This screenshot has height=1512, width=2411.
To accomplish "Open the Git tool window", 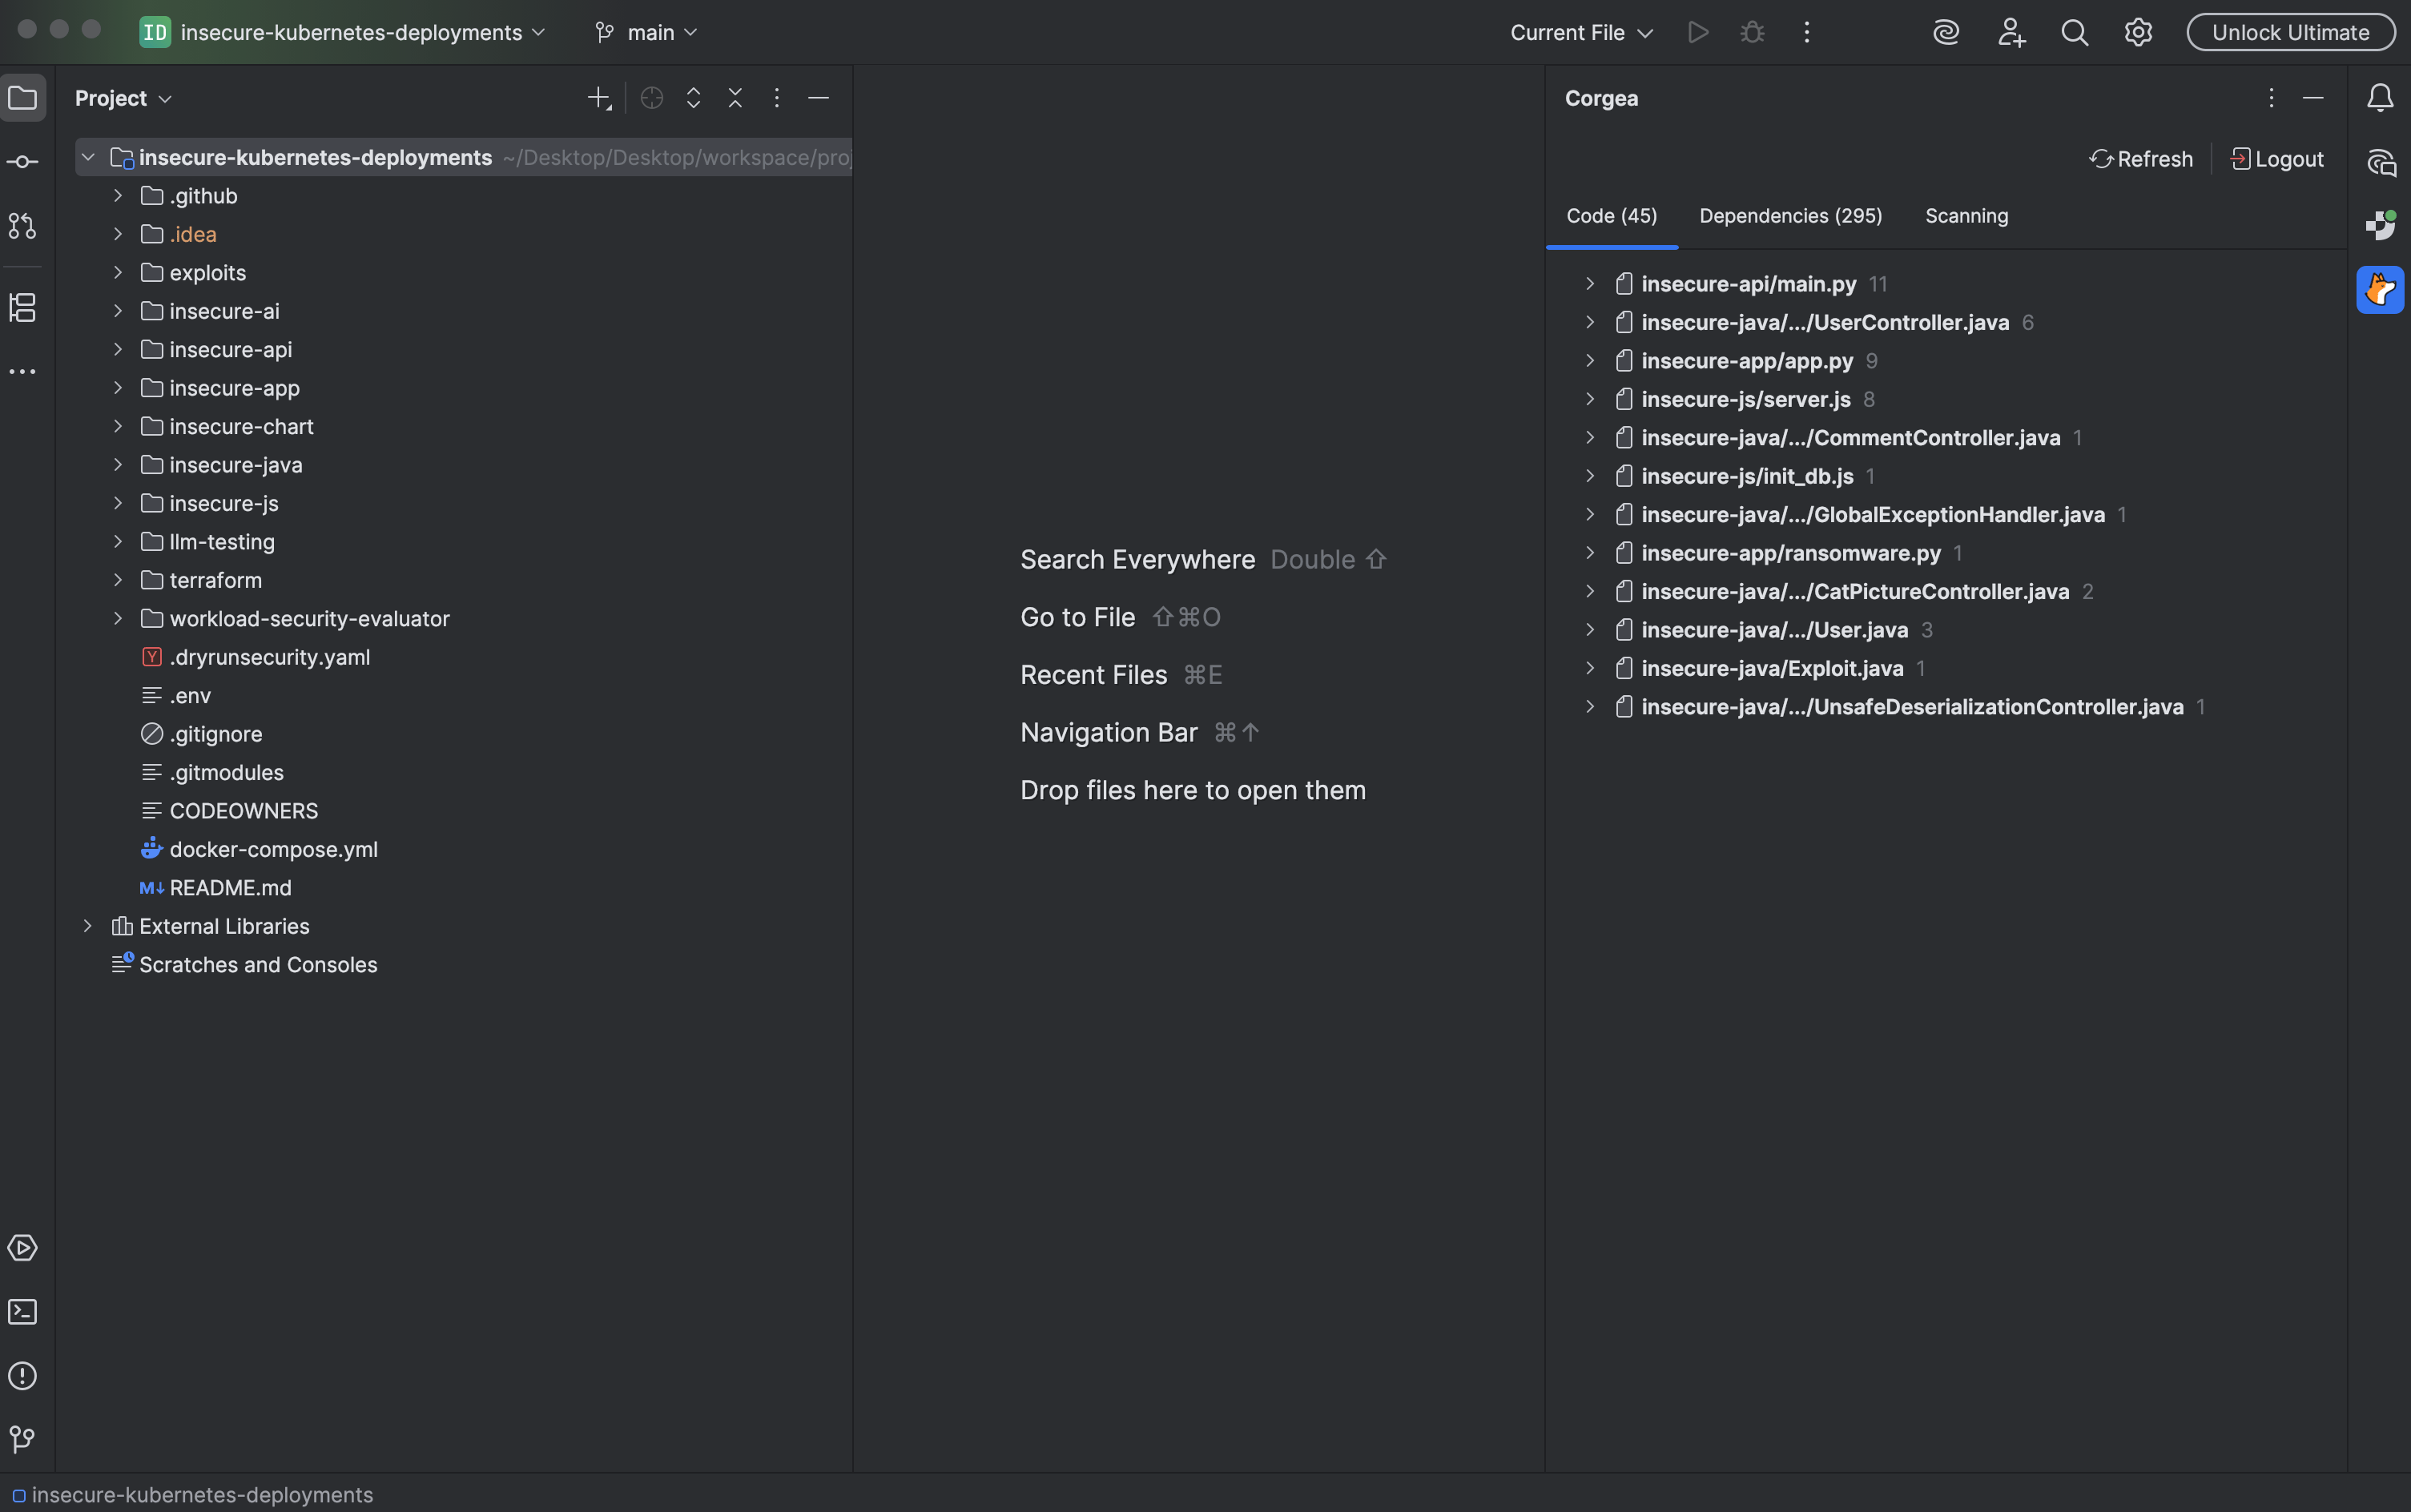I will (23, 1439).
